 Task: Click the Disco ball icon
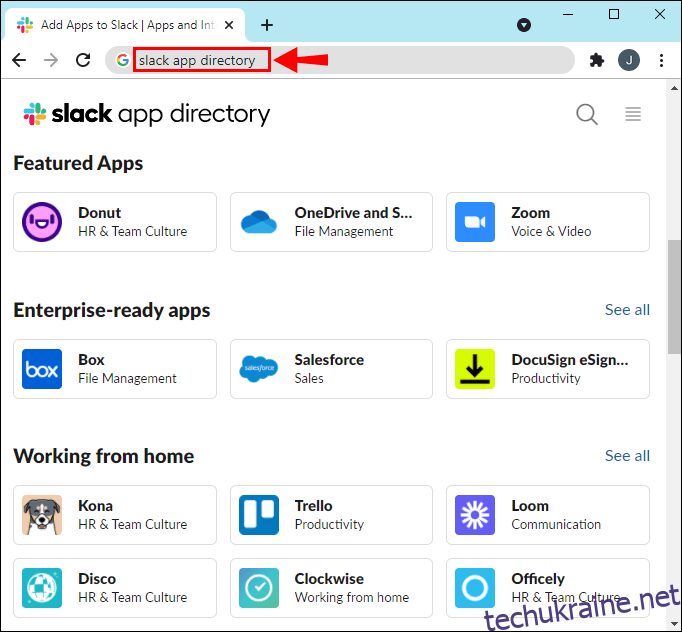coord(42,588)
